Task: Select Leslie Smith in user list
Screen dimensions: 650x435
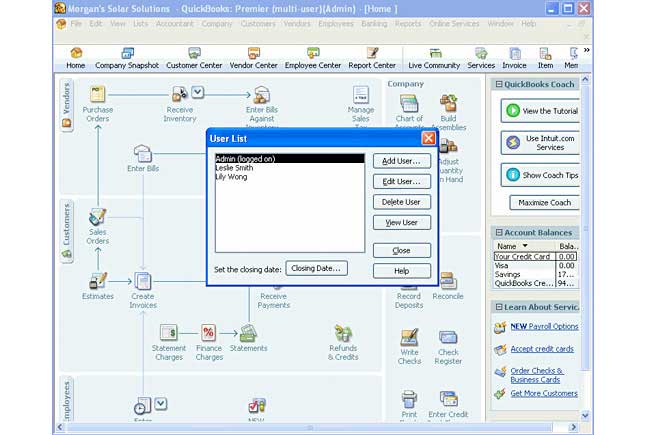Action: pyautogui.click(x=236, y=168)
